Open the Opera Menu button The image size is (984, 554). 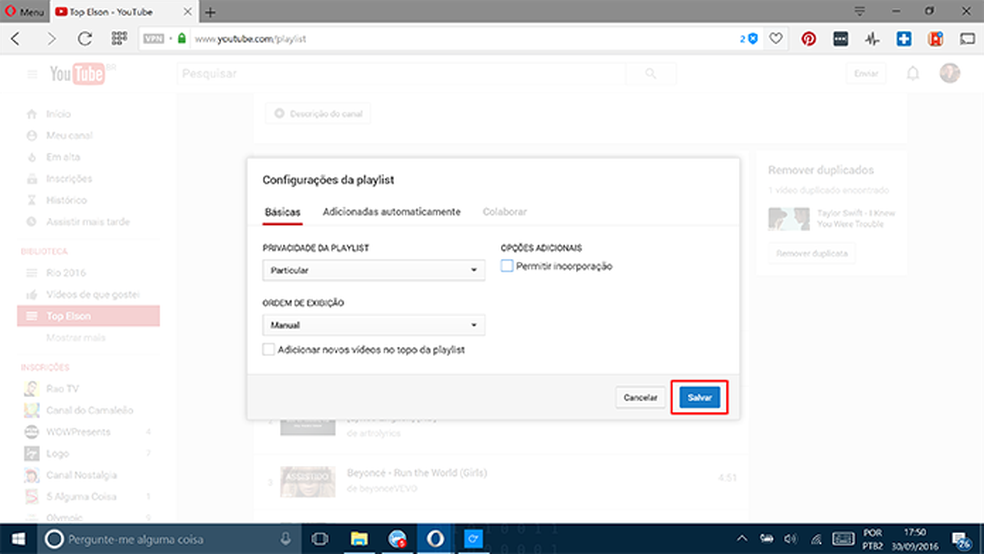tap(24, 11)
